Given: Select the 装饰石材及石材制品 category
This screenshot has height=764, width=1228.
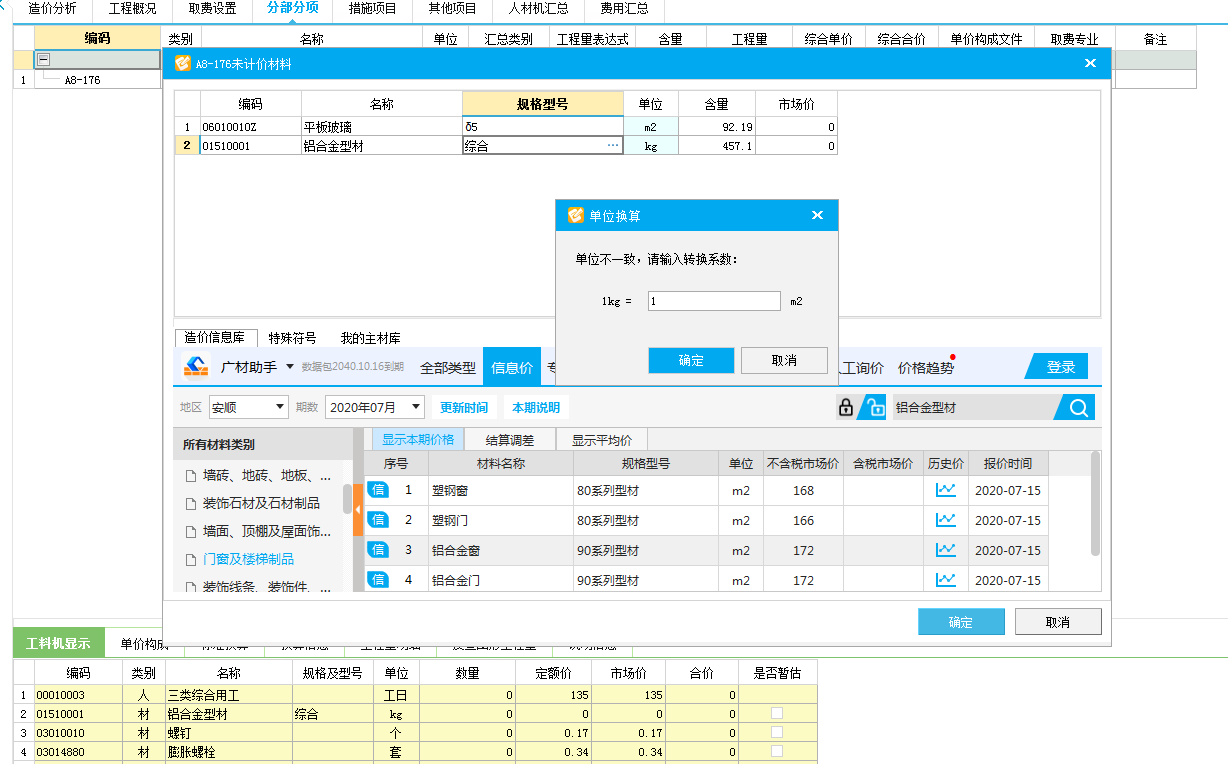Looking at the screenshot, I should point(261,503).
